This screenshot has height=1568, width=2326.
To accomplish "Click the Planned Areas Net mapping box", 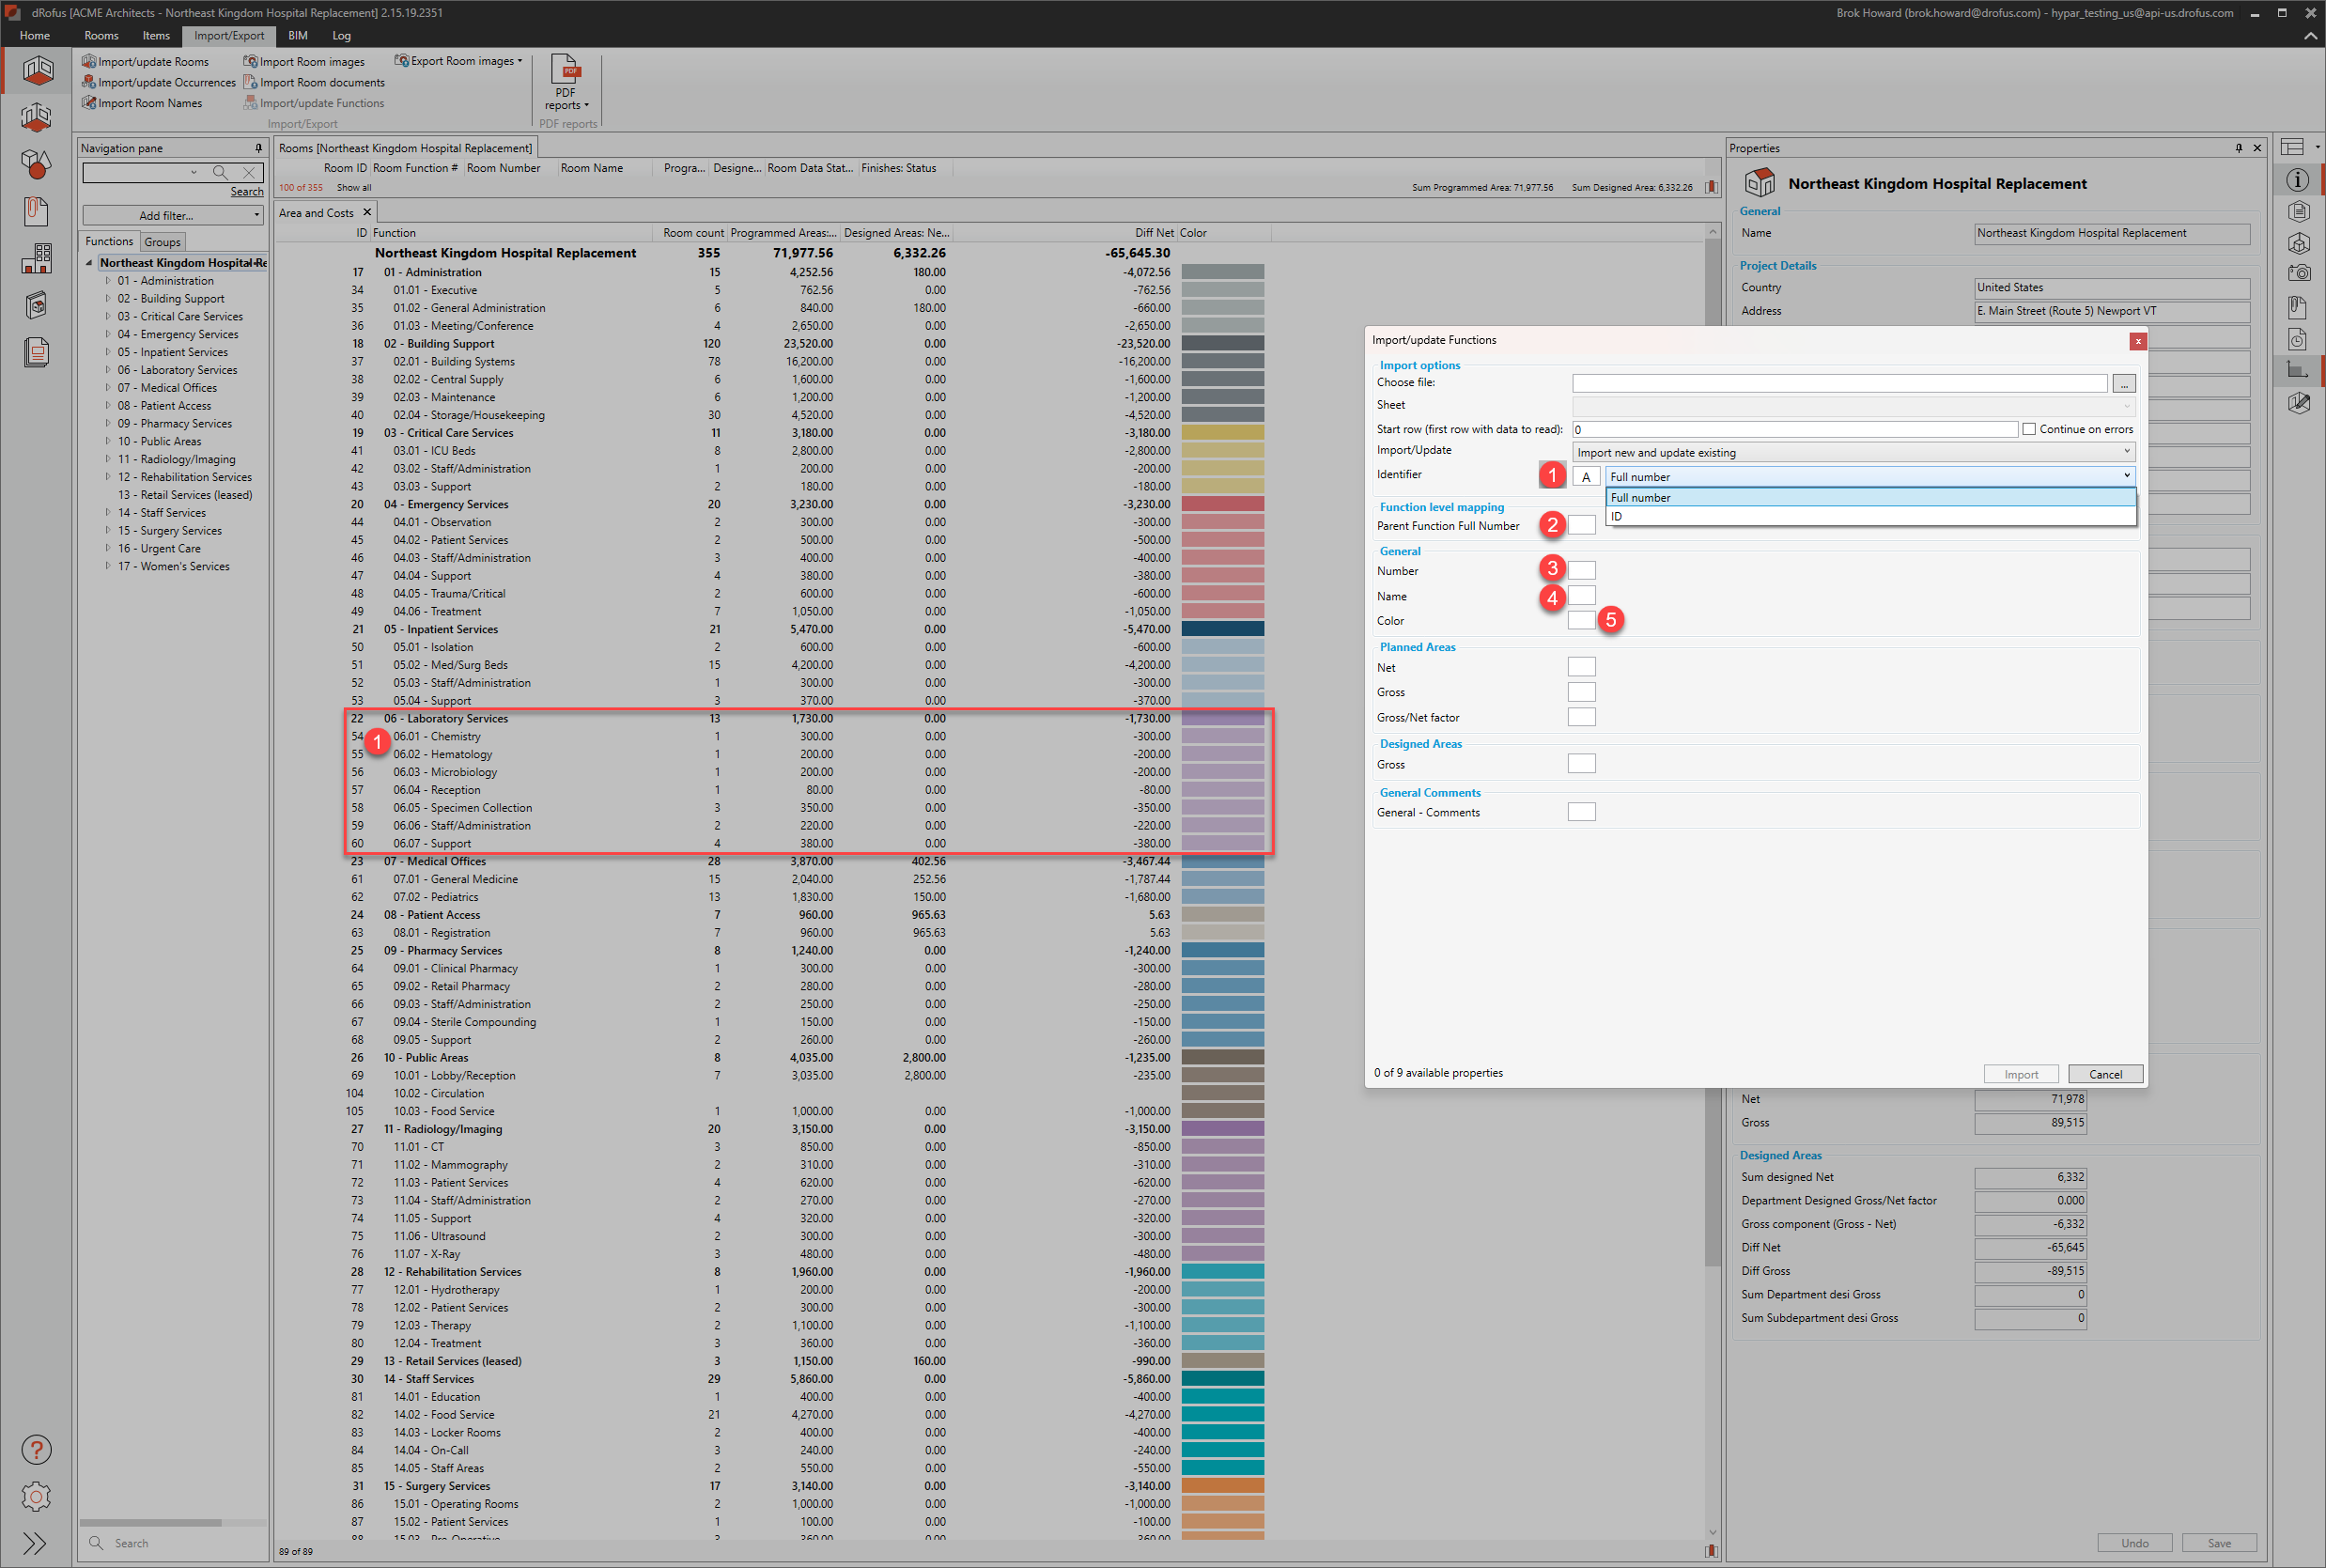I will (x=1581, y=667).
